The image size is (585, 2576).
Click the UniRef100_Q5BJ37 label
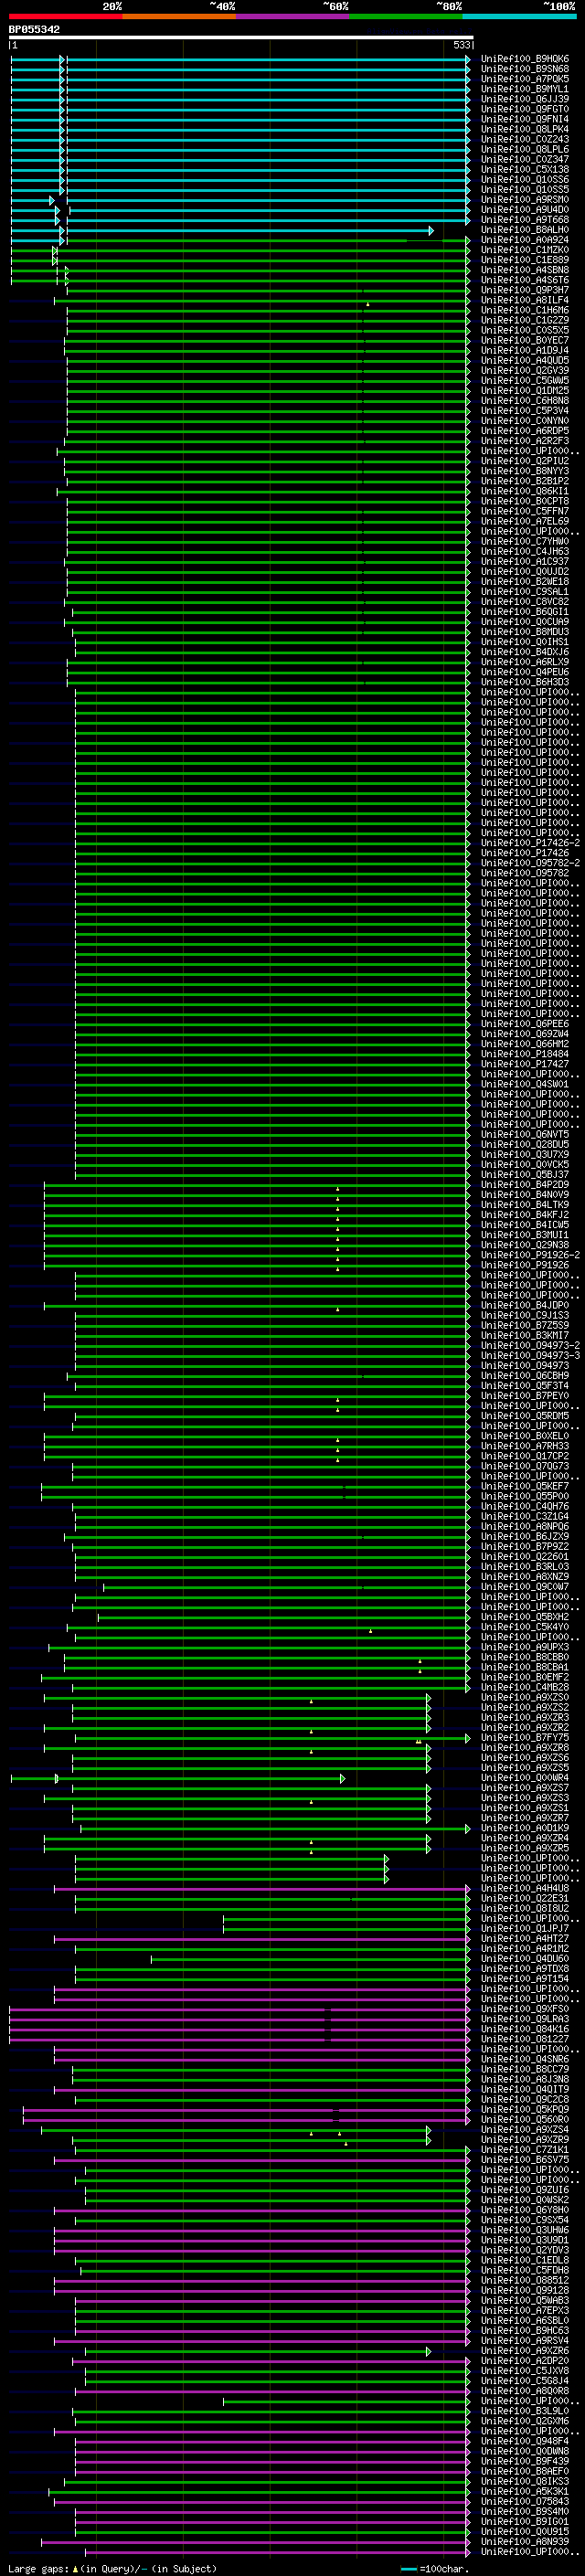pos(525,1175)
